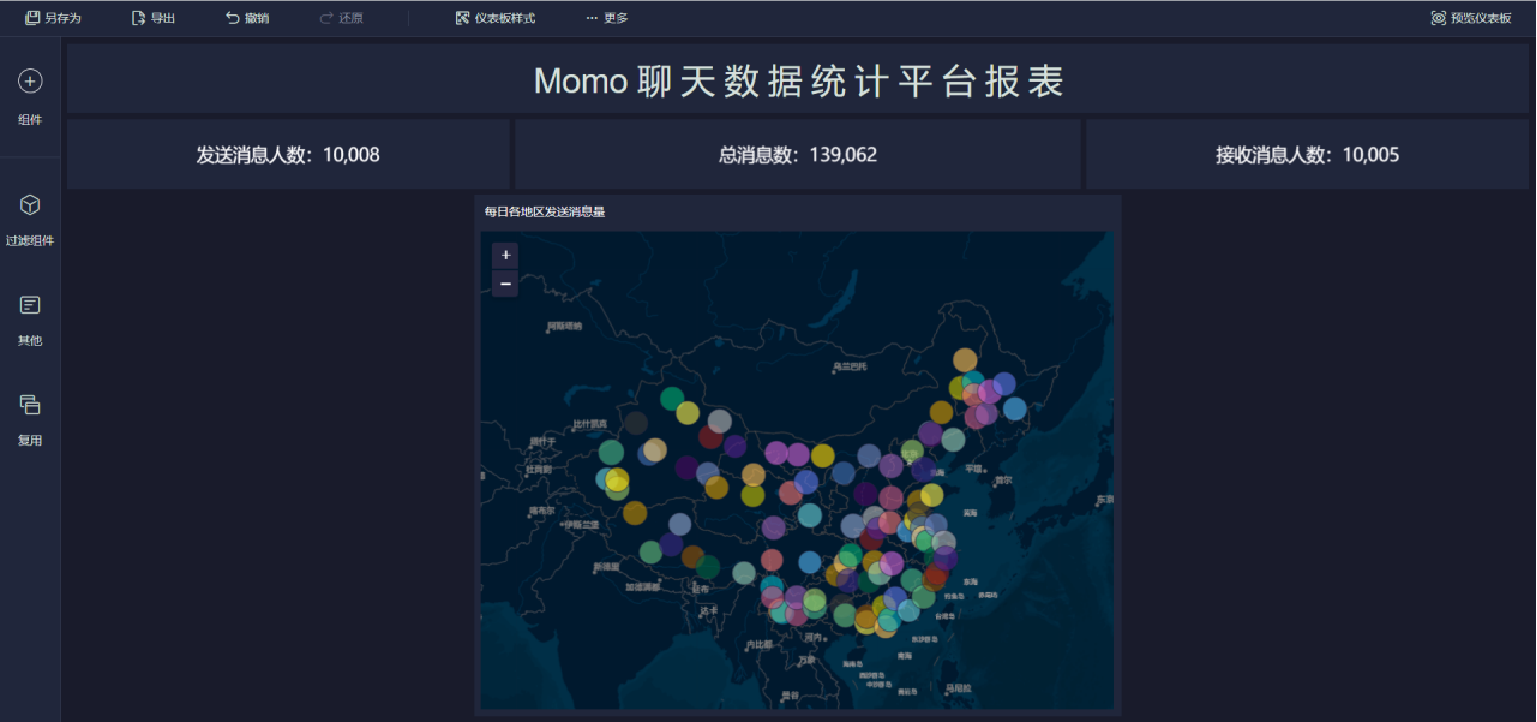Viewport: 1537px width, 722px height.
Task: Open 仪表板样式 dashboard style settings
Action: [495, 18]
